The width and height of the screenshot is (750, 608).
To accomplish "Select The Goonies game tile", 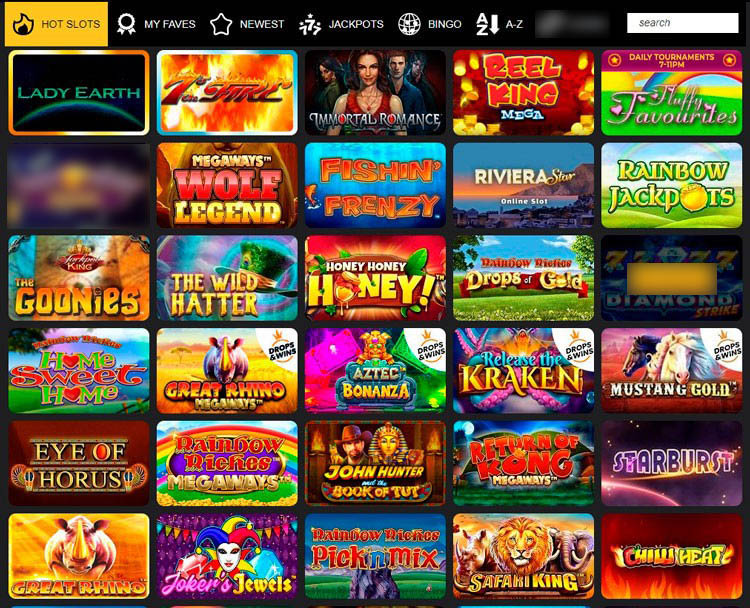I will point(79,277).
